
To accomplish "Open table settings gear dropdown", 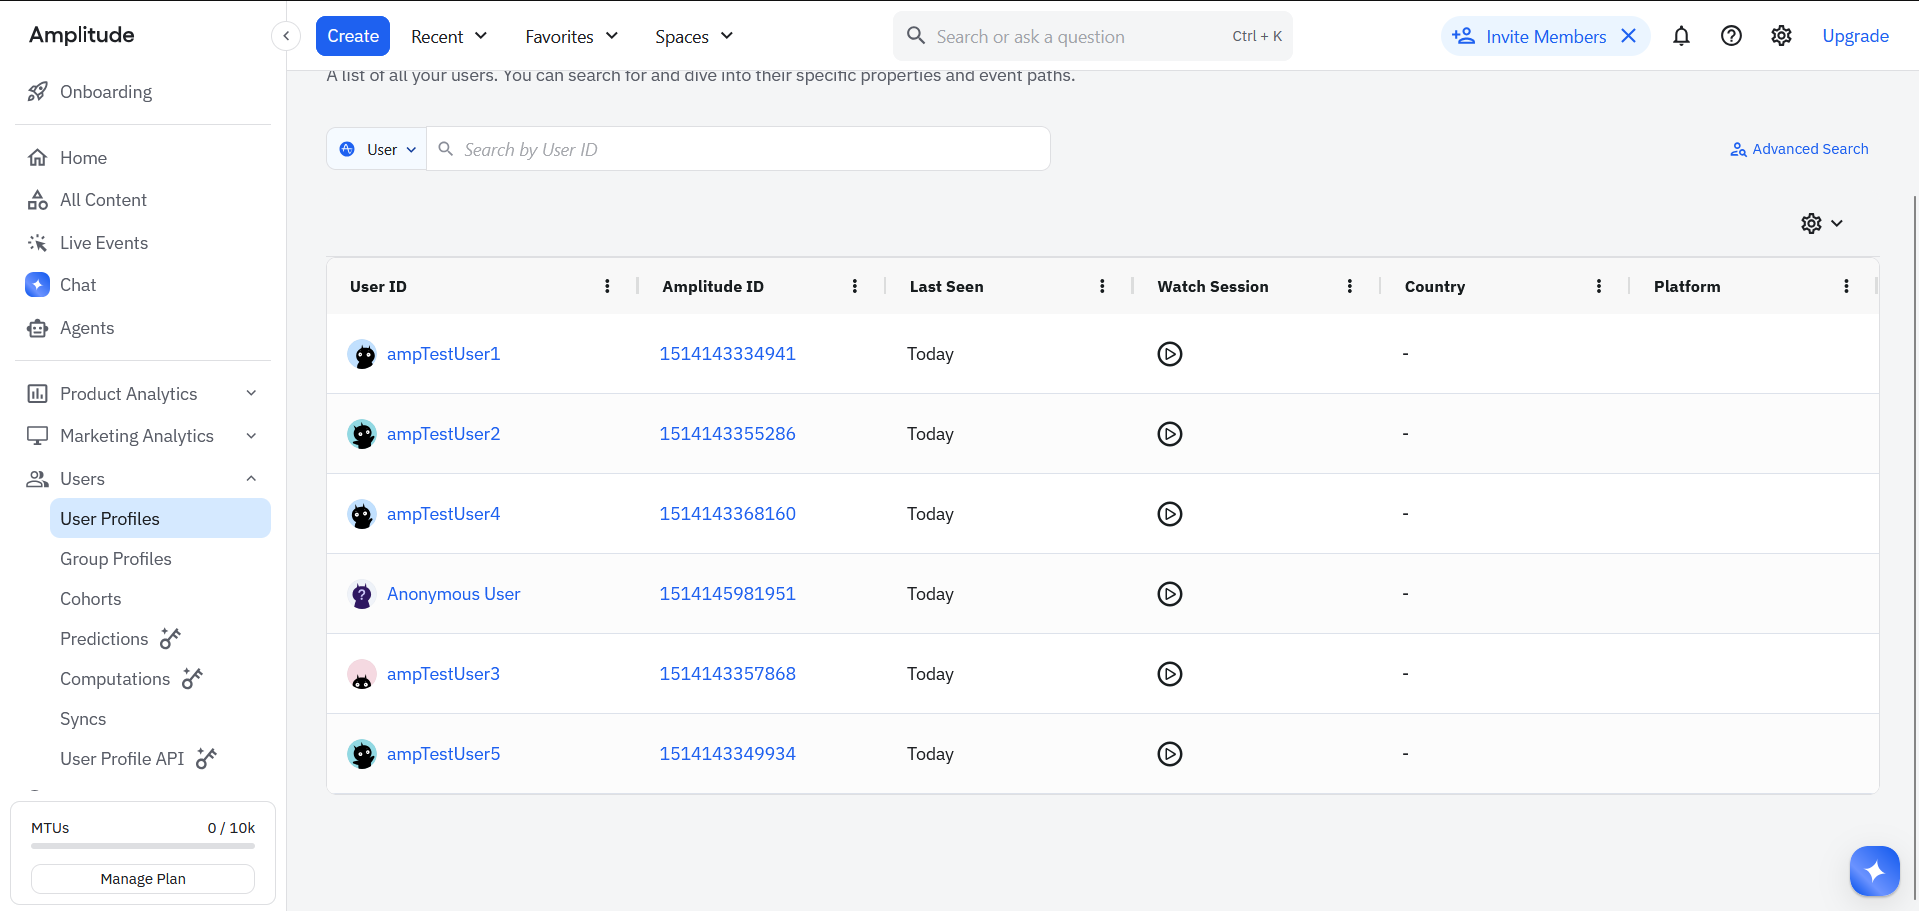I will coord(1821,223).
